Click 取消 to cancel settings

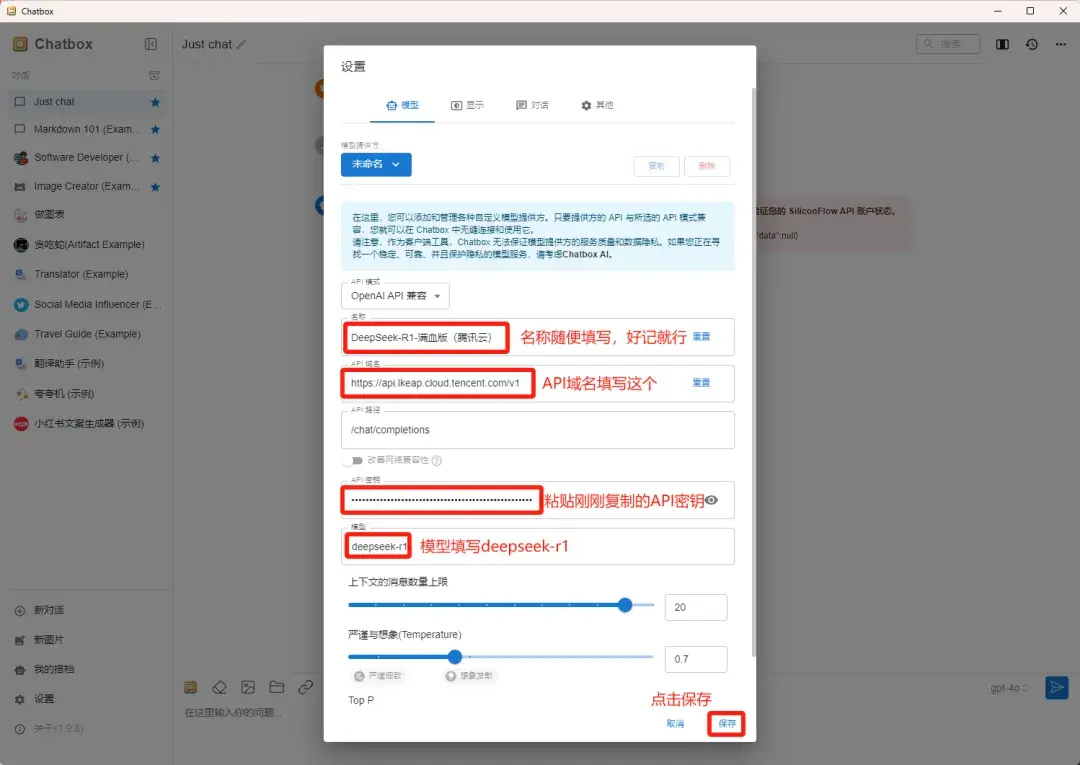675,724
